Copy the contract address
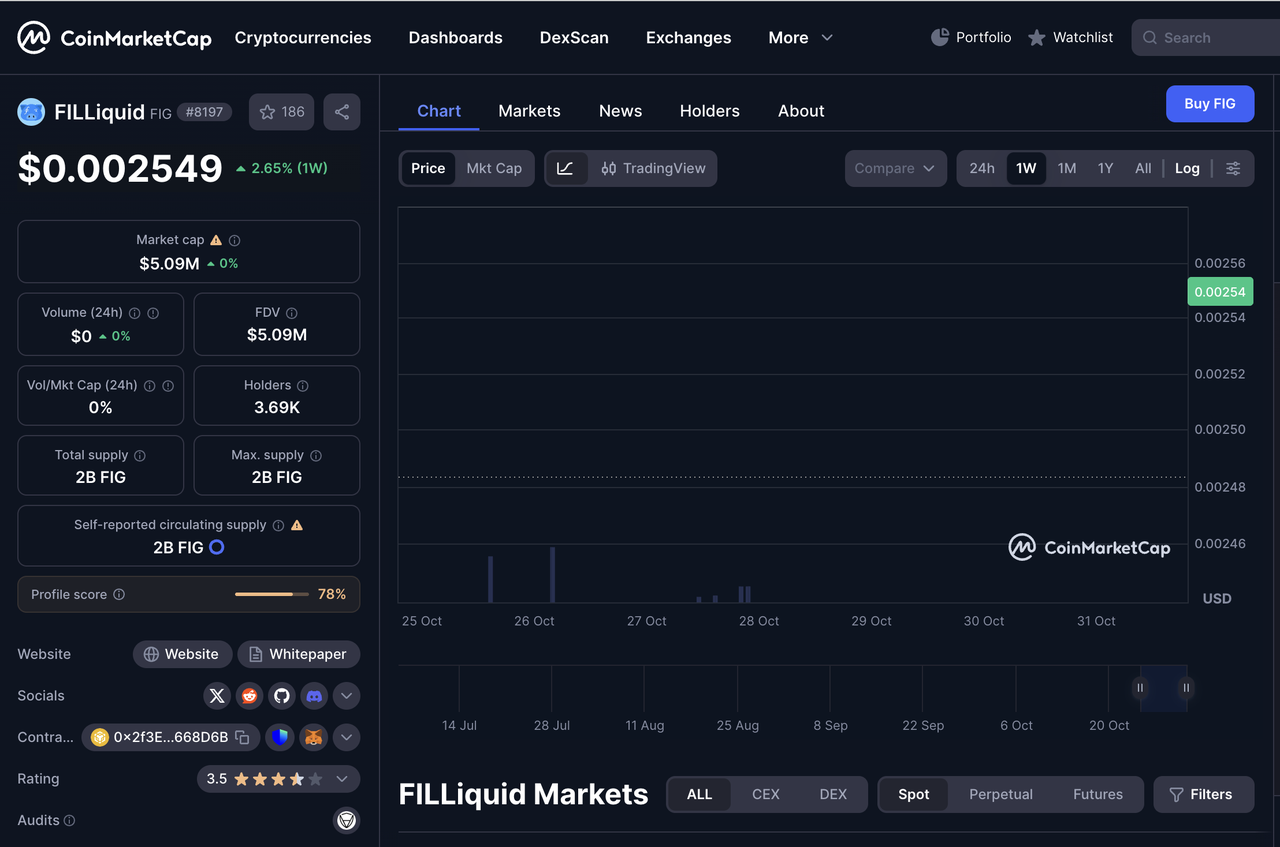Image resolution: width=1280 pixels, height=847 pixels. coord(242,737)
